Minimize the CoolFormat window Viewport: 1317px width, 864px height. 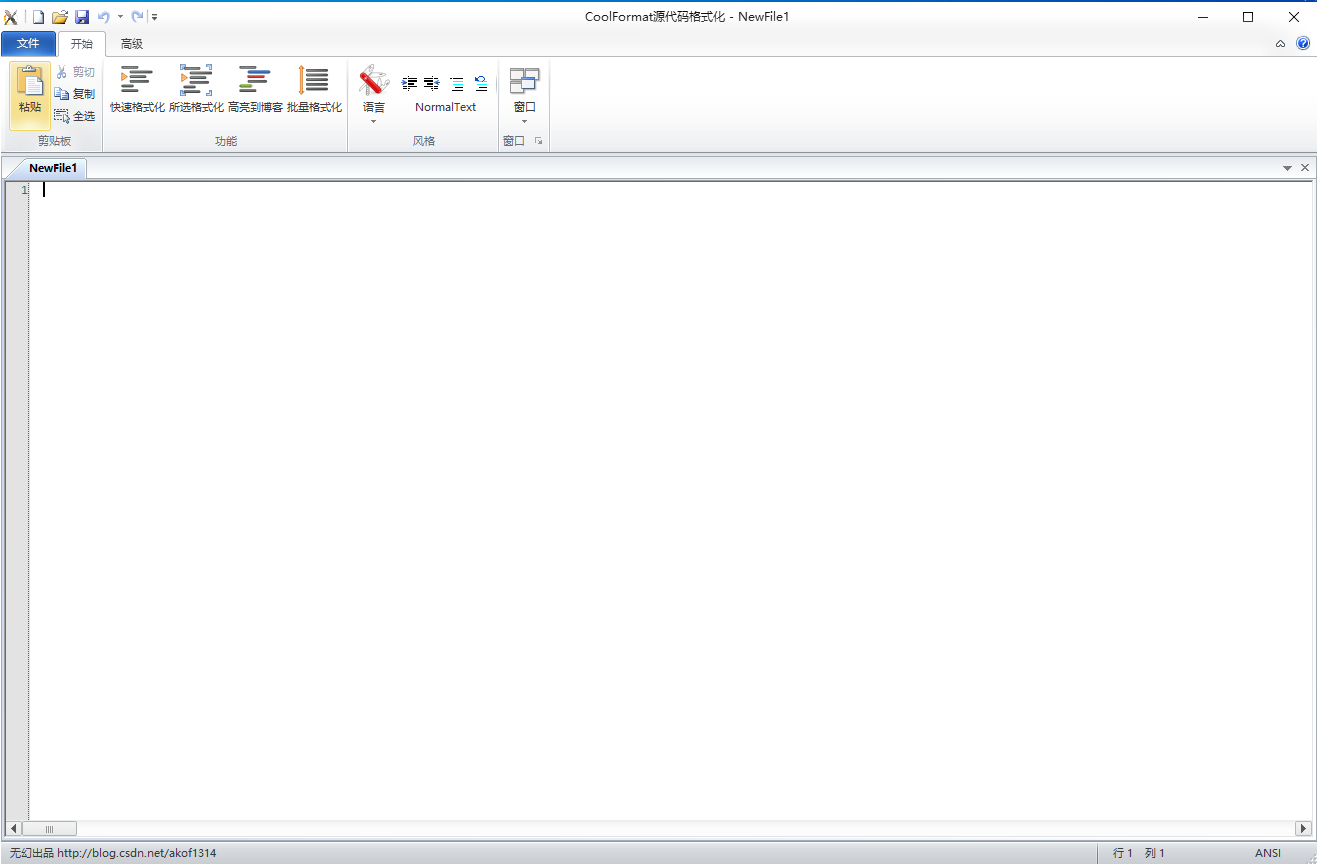coord(1202,17)
